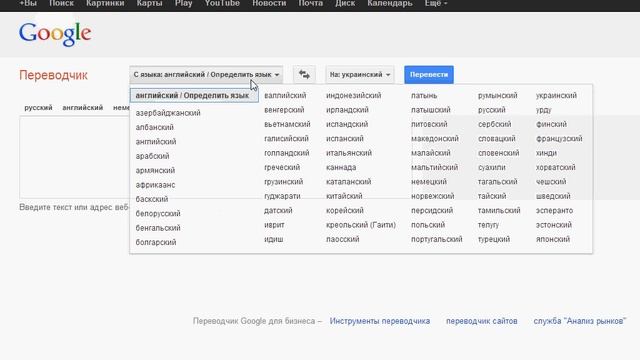
Task: Open 'служба "Анализ рынков"' link
Action: pos(580,321)
